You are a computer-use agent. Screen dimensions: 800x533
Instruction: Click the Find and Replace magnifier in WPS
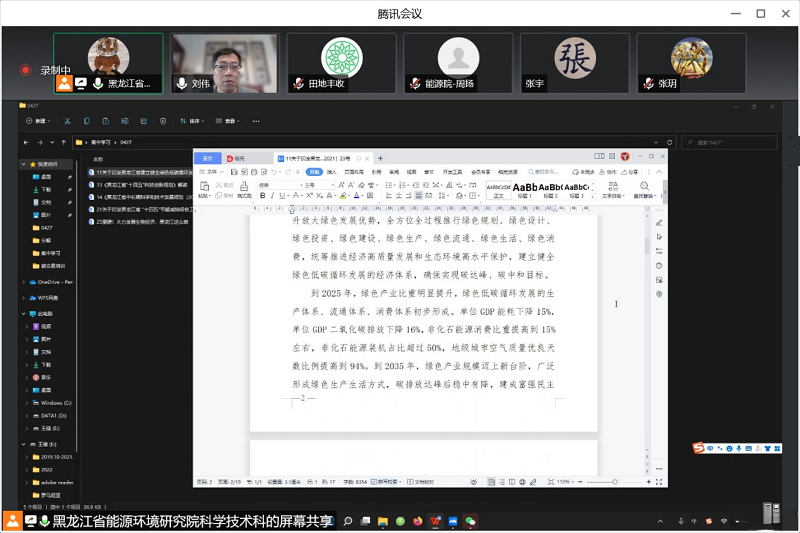[644, 186]
